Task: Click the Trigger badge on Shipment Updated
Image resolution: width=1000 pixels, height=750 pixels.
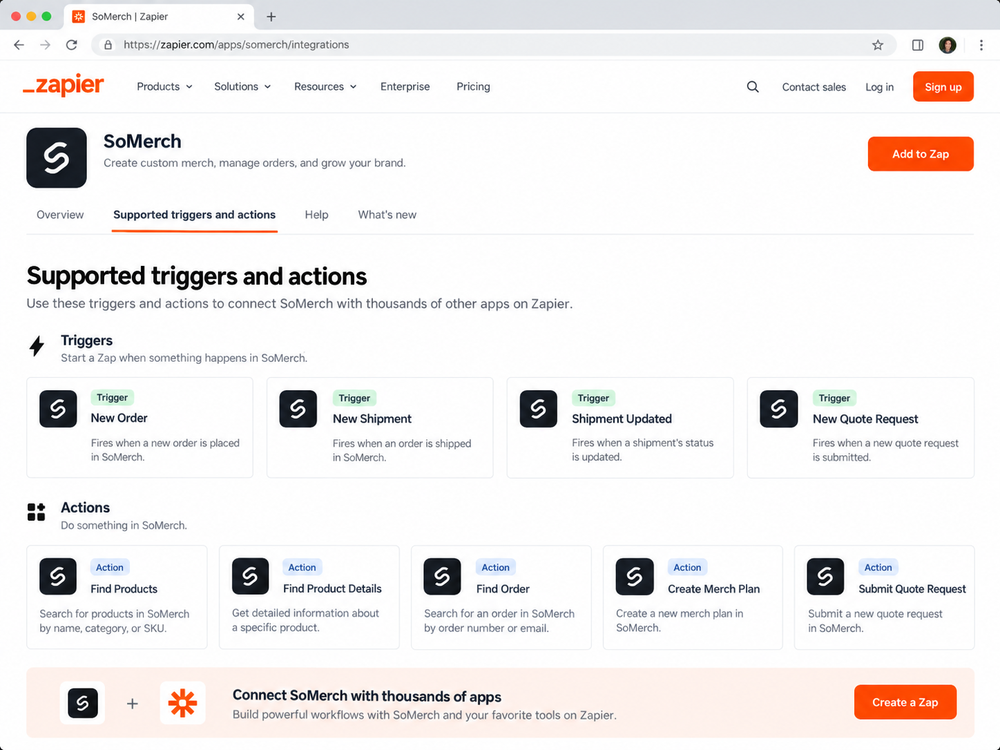Action: [593, 398]
